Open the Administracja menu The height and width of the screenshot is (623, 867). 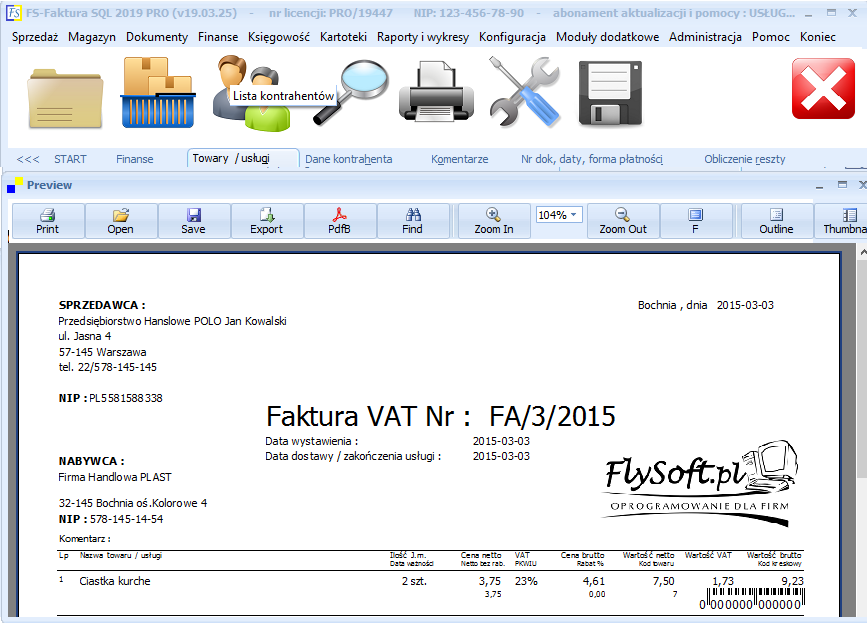706,37
